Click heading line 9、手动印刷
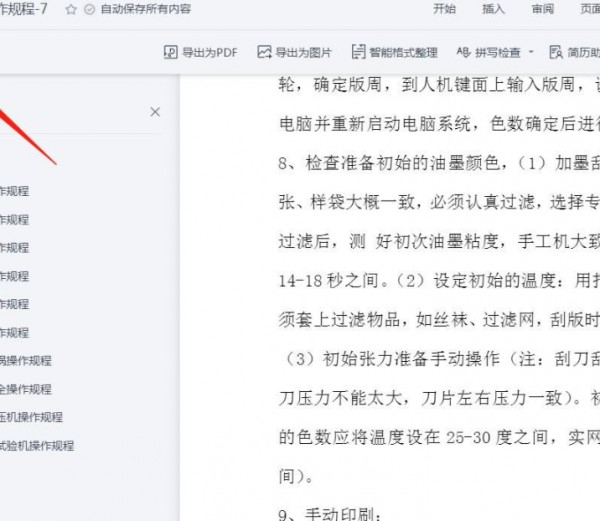 pyautogui.click(x=330, y=514)
